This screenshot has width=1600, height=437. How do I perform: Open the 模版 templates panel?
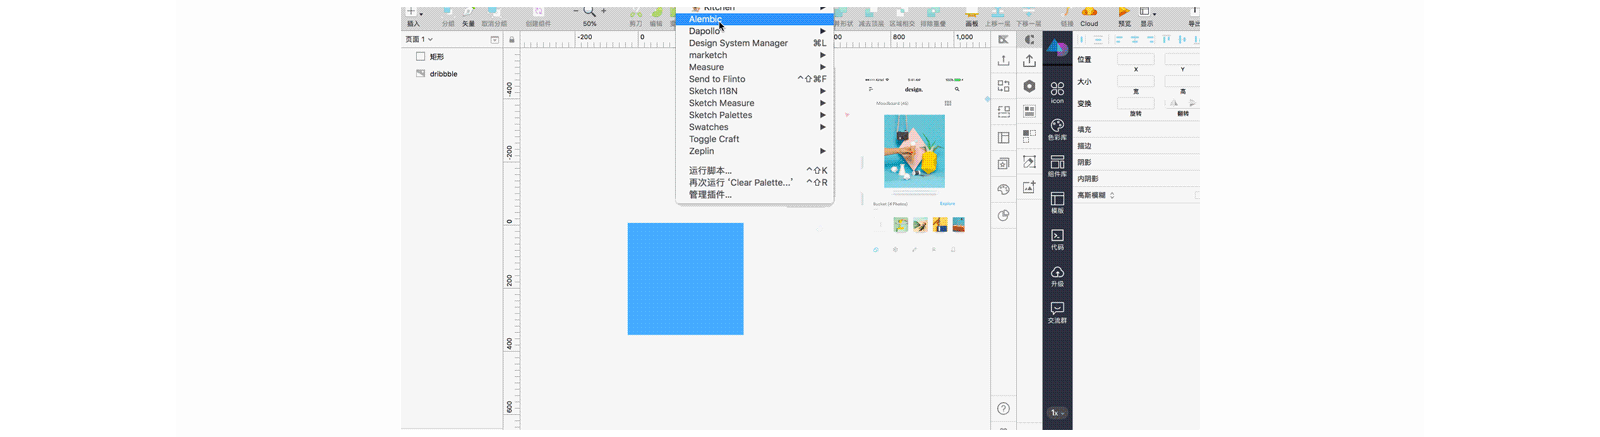coord(1057,203)
